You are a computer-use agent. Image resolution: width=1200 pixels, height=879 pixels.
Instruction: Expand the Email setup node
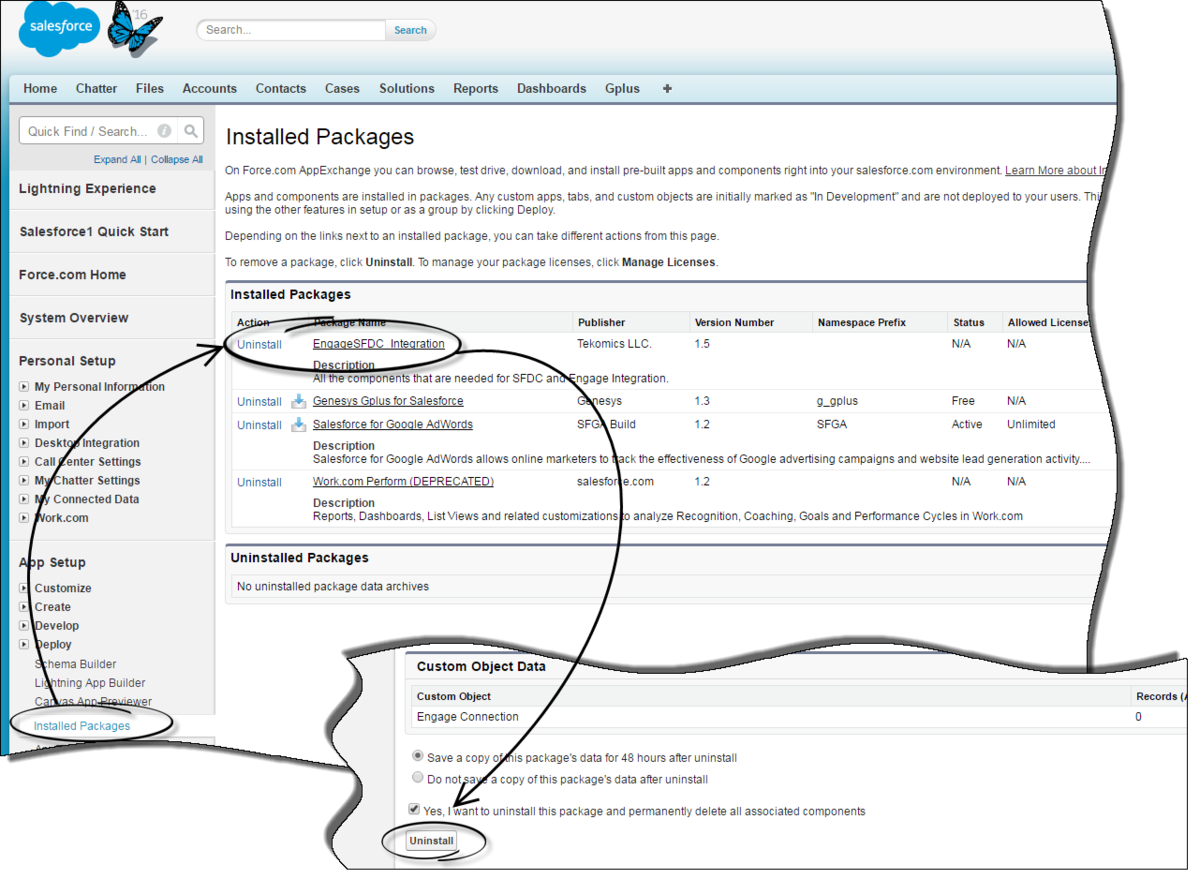click(x=24, y=406)
